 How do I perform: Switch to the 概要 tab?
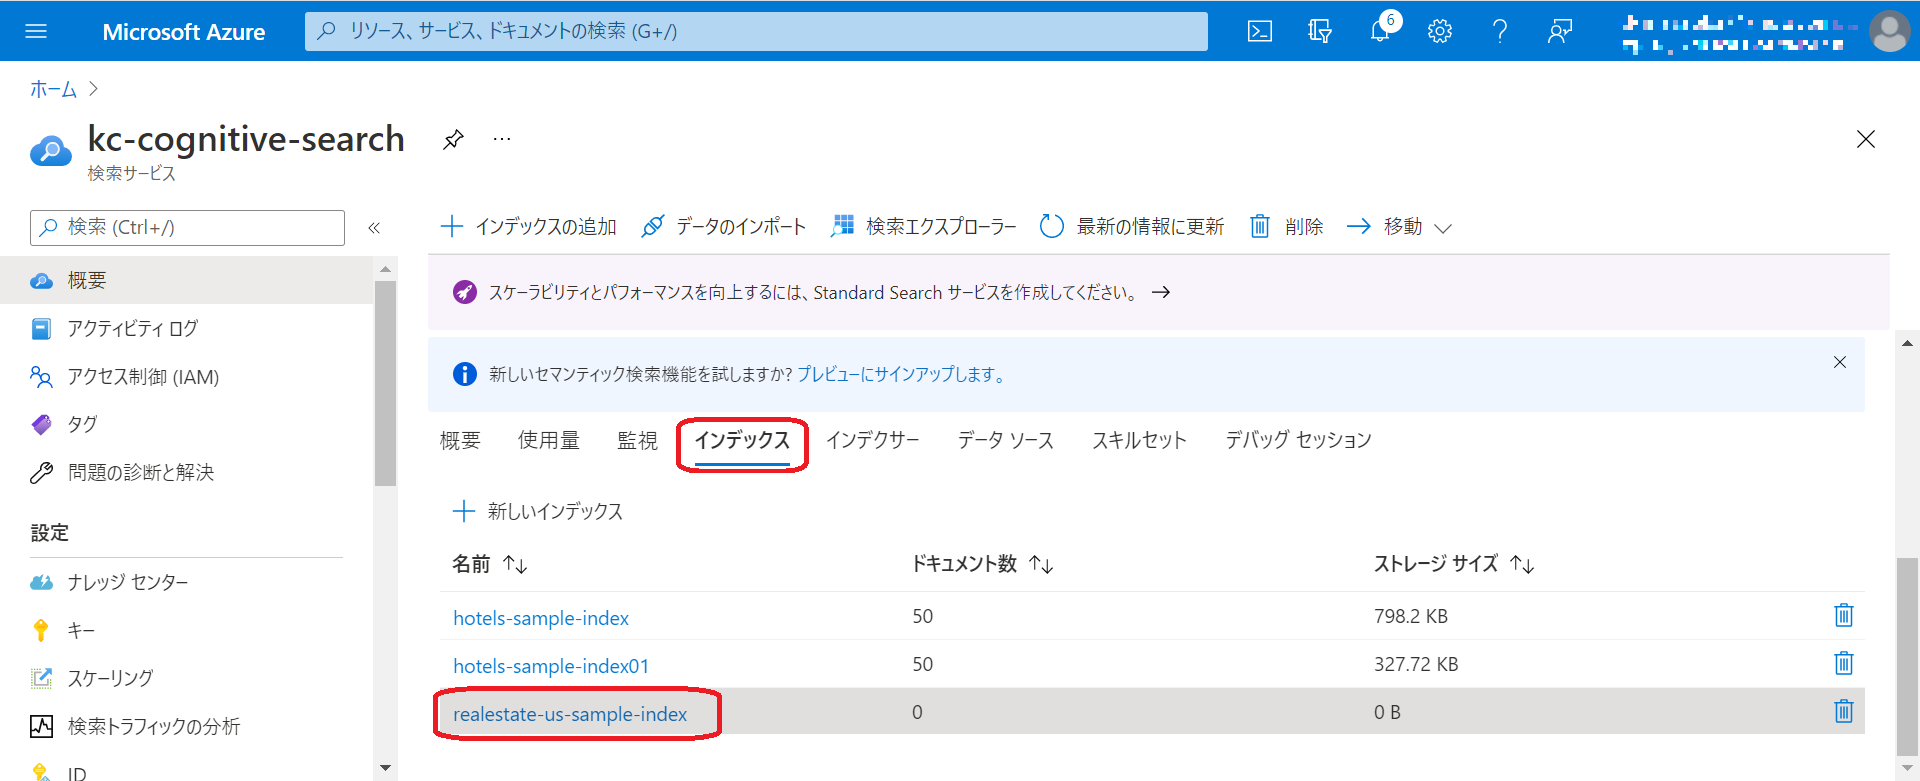click(x=460, y=440)
